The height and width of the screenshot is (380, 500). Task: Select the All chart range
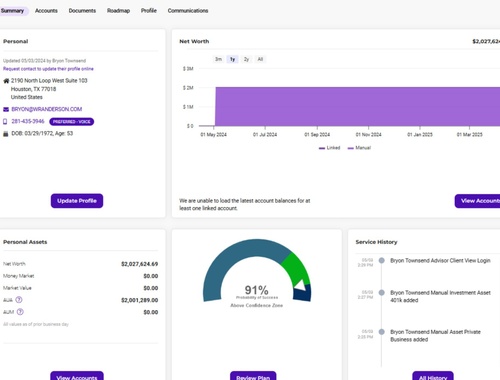tap(260, 59)
